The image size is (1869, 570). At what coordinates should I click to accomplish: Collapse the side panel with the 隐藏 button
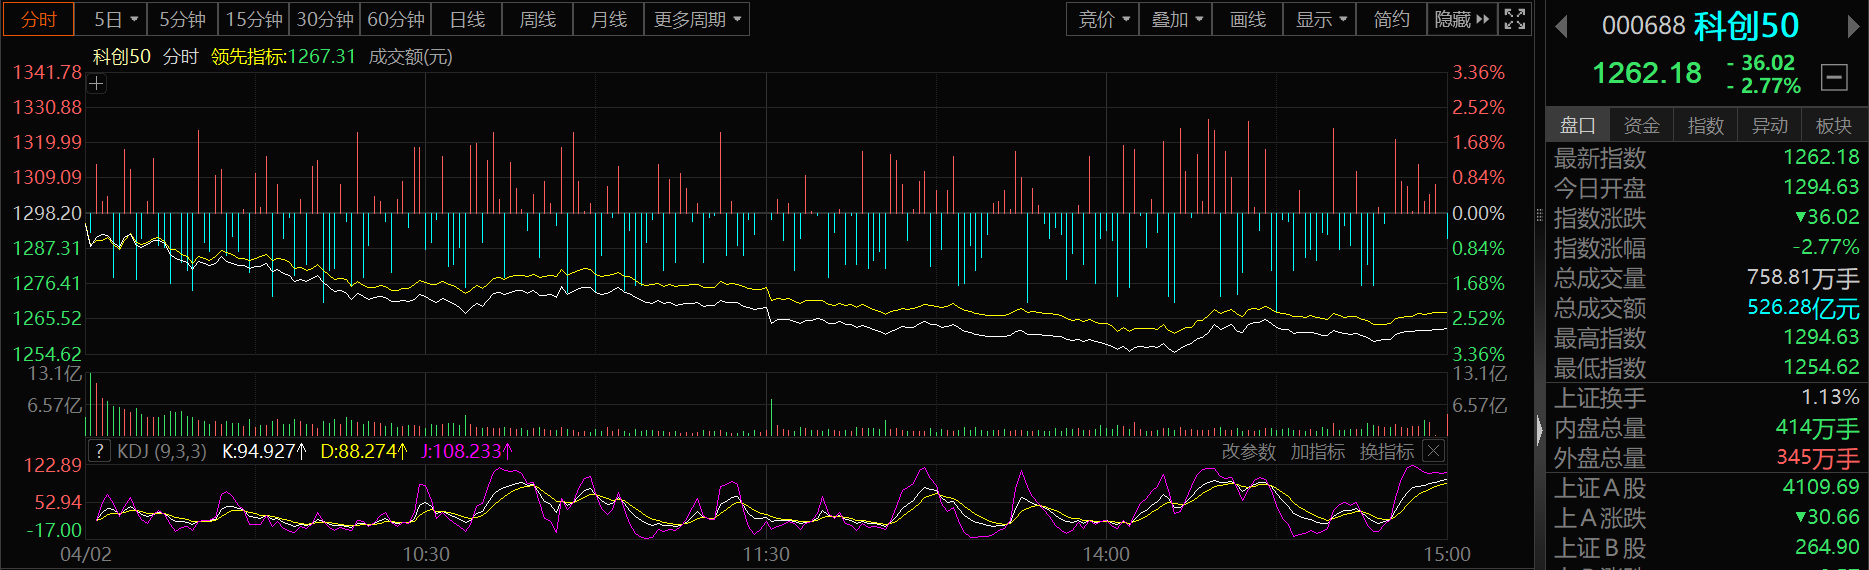click(x=1461, y=19)
